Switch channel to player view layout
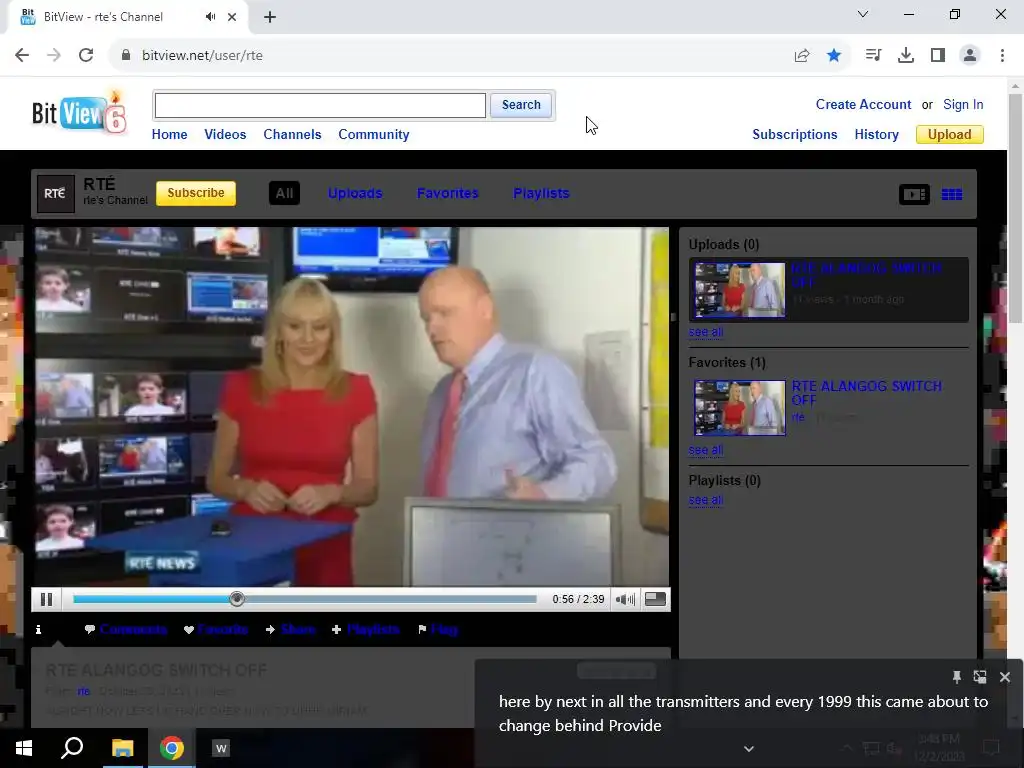The height and width of the screenshot is (768, 1024). coord(914,194)
